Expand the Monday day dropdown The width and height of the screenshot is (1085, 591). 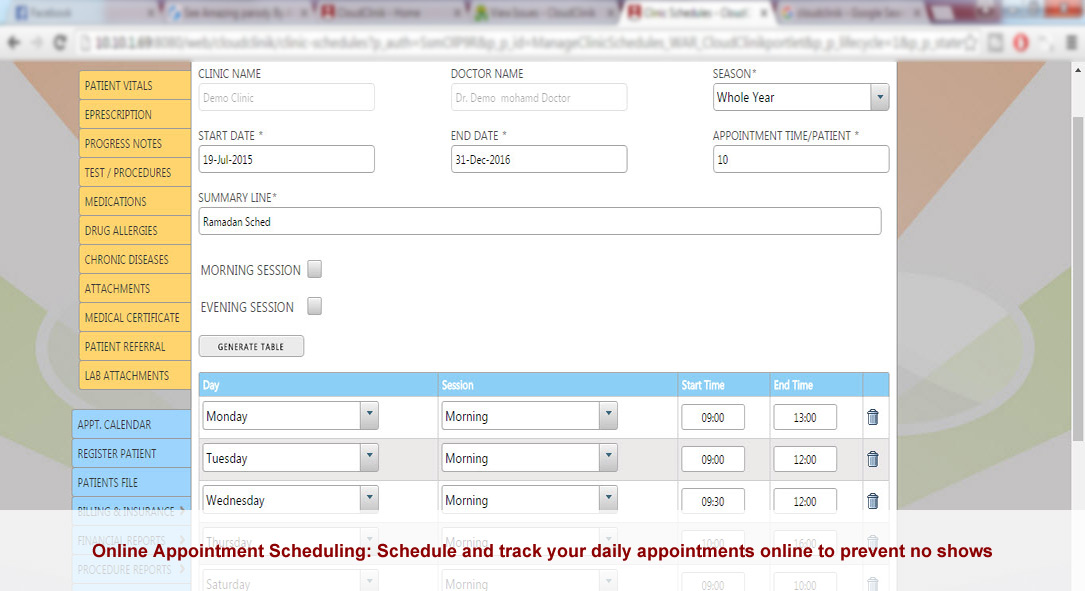369,416
